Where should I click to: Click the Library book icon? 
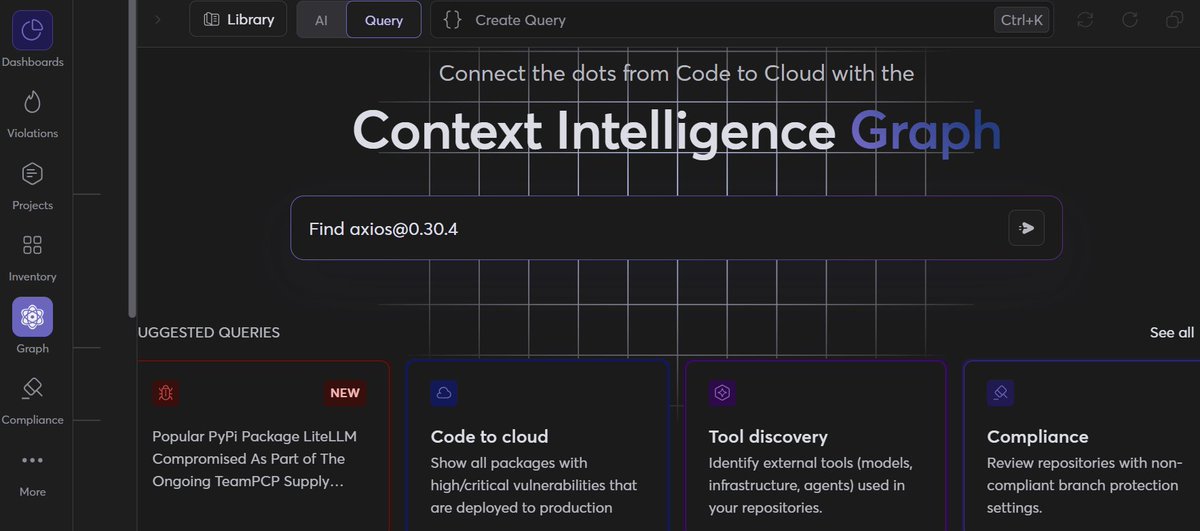(211, 19)
